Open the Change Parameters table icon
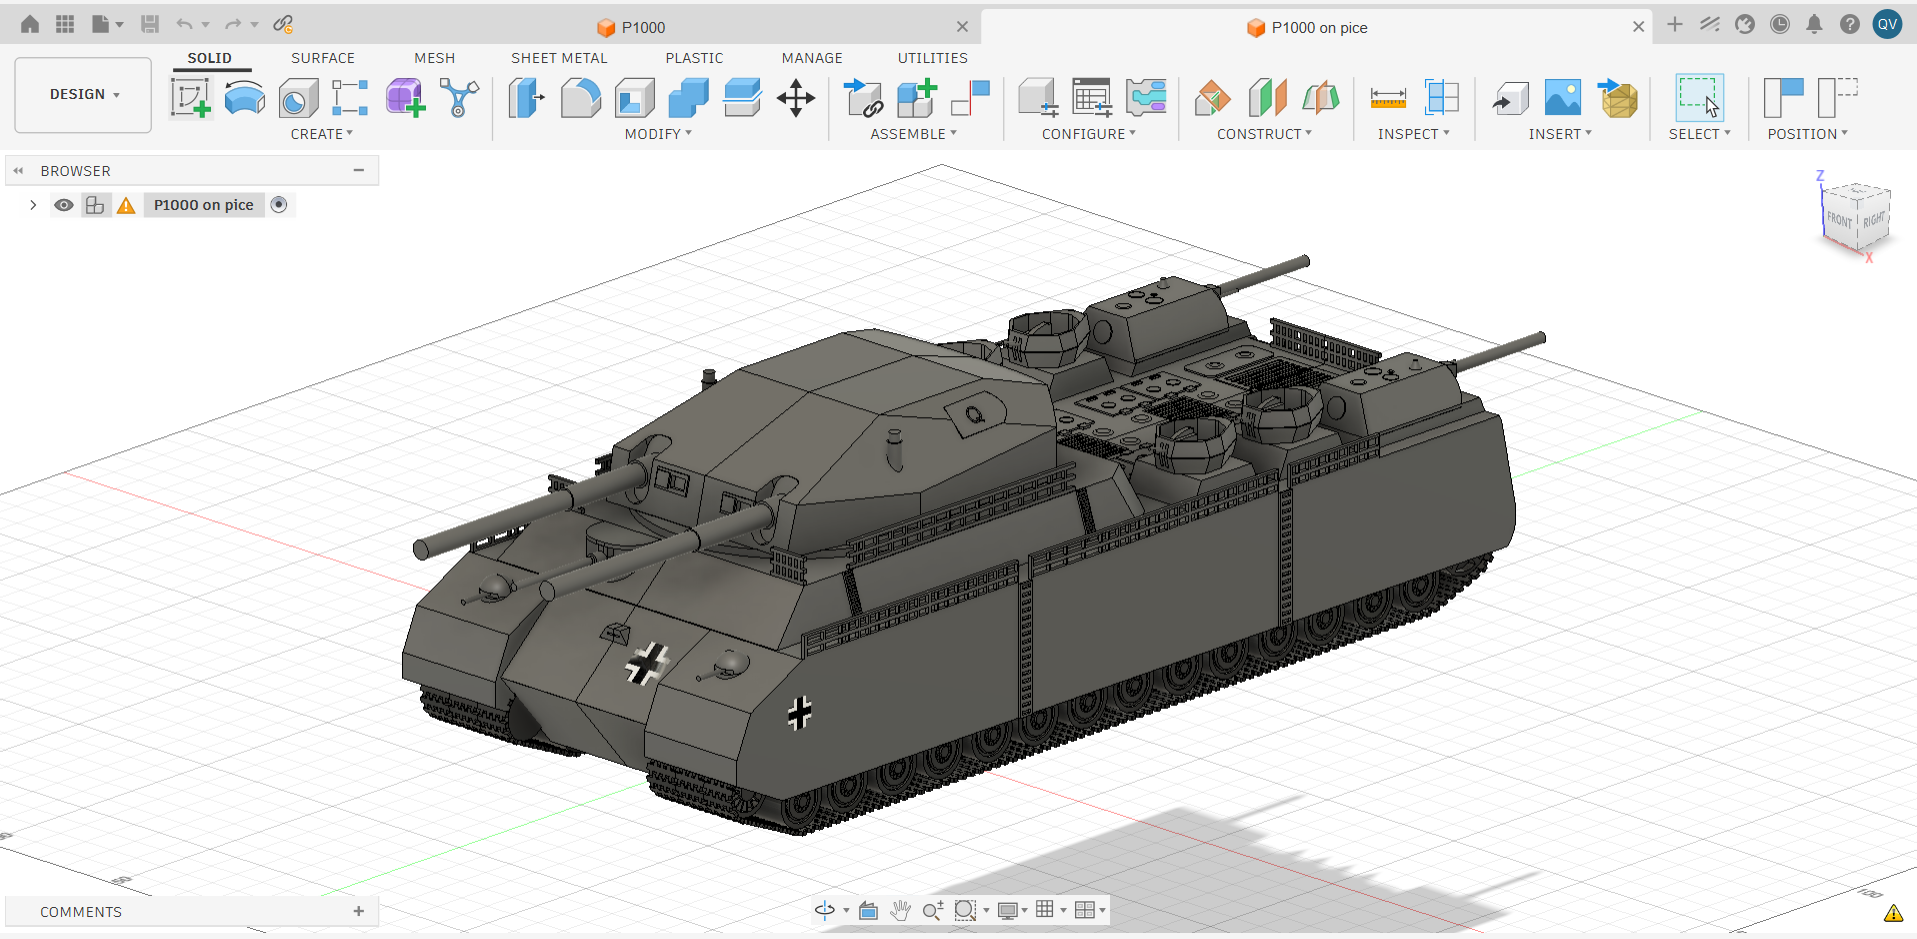 point(1092,98)
